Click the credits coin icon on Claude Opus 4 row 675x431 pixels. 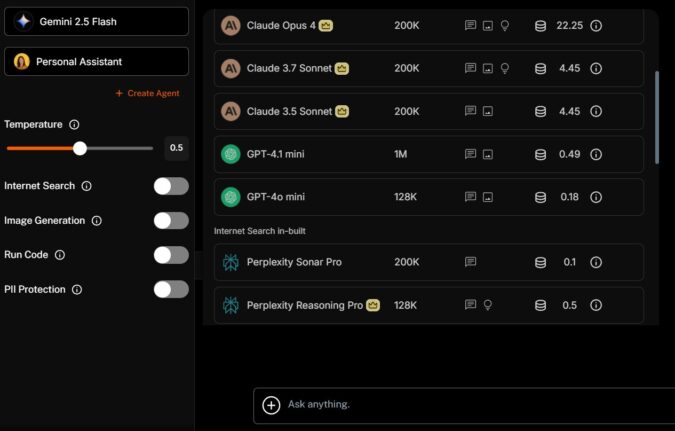click(x=540, y=26)
